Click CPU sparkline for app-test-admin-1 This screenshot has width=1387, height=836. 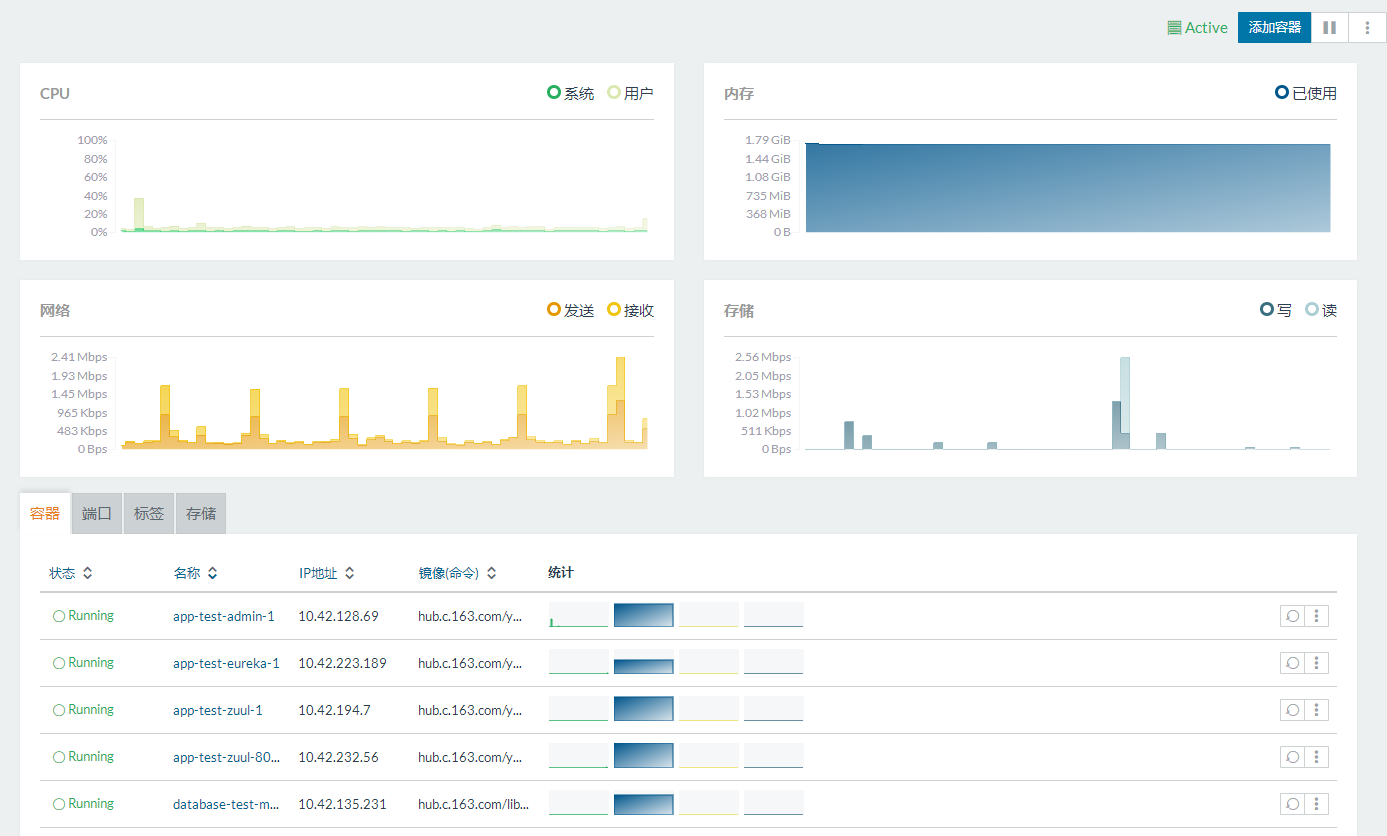[578, 615]
